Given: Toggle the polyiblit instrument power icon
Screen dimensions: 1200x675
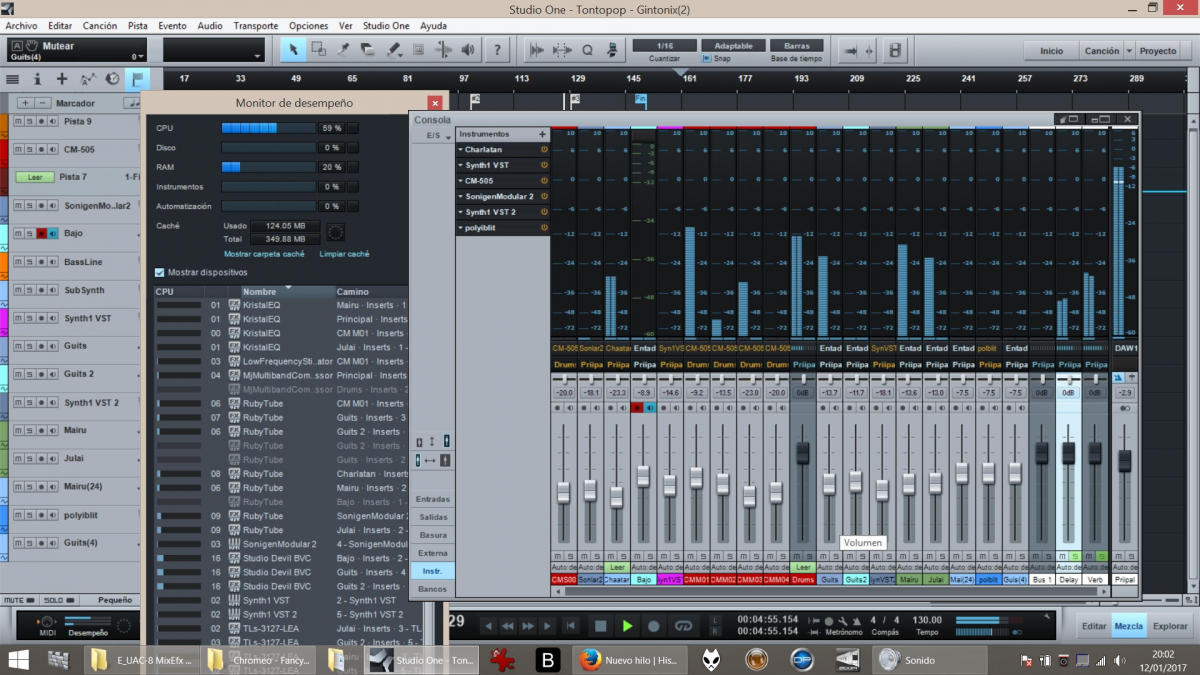Looking at the screenshot, I should tap(545, 228).
